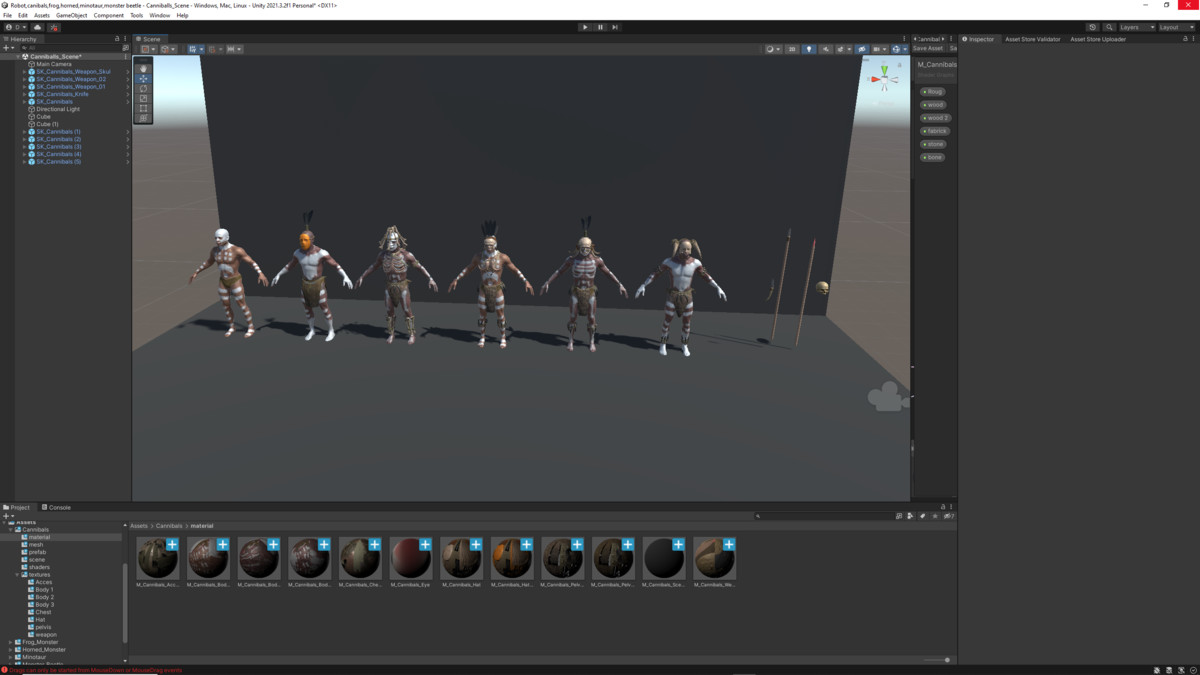This screenshot has width=1200, height=675.
Task: Collapse the textures folder
Action: tap(18, 575)
